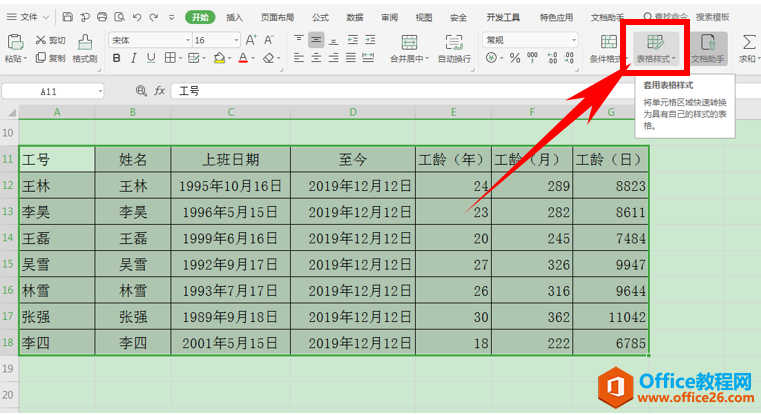
Task: Align cell text left
Action: (x=299, y=58)
